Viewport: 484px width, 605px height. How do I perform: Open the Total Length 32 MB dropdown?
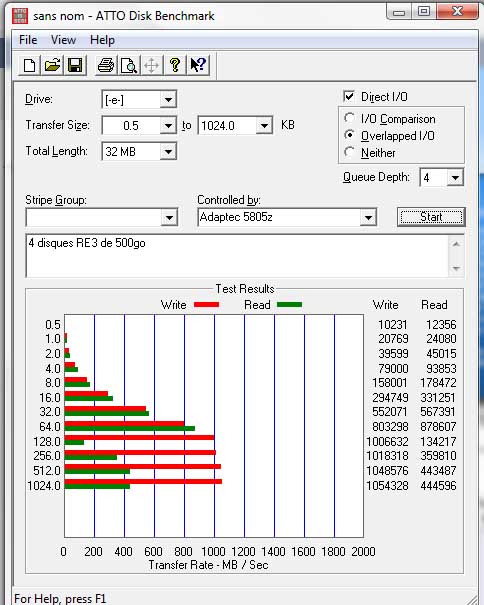click(x=168, y=152)
